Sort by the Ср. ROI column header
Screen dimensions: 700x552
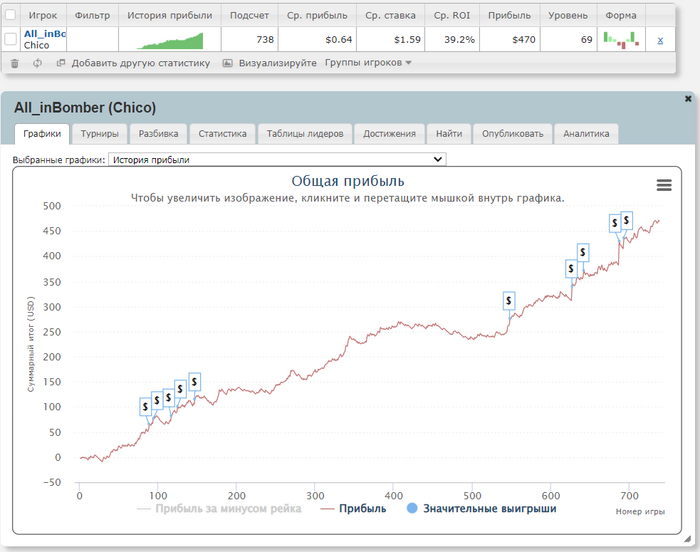[x=452, y=15]
